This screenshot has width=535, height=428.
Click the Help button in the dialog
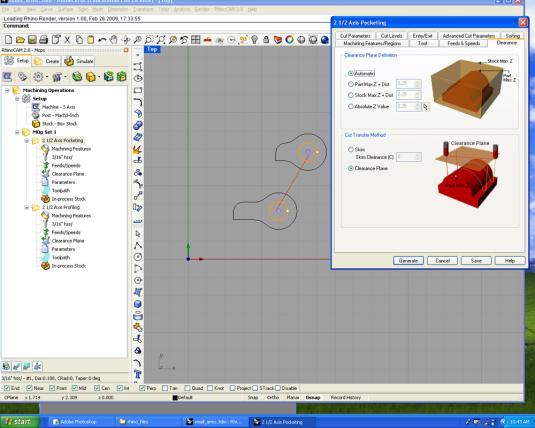pos(510,261)
